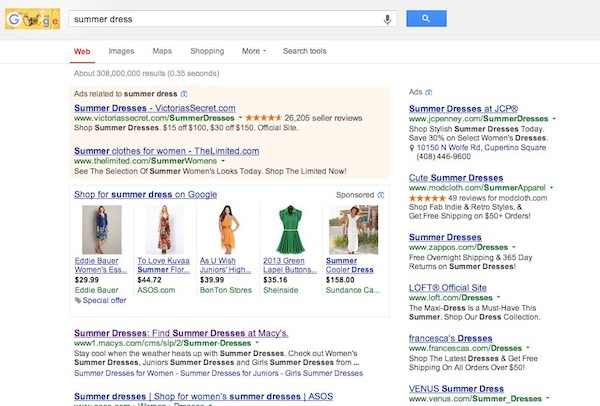
Task: Open 'To Love Kuvaa Summer Flor...' product link
Action: [x=163, y=265]
